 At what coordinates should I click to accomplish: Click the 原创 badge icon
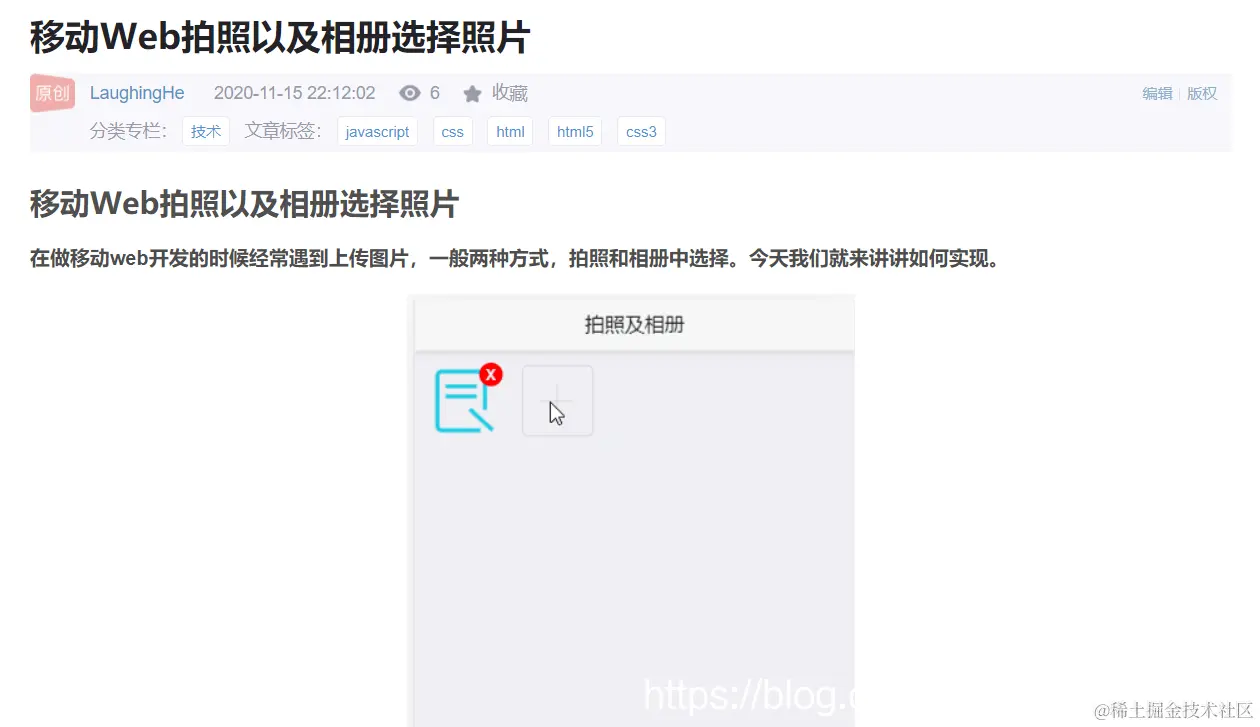[x=51, y=93]
